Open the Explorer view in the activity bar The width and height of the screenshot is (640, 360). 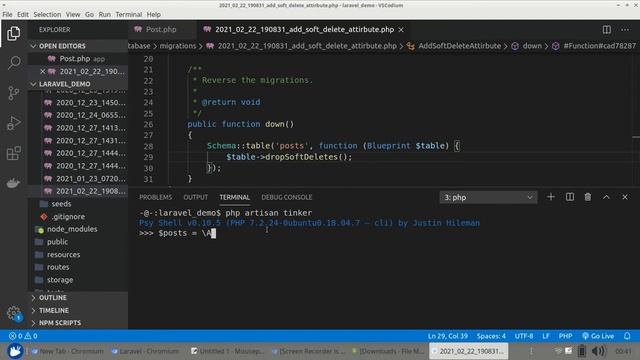pos(13,33)
